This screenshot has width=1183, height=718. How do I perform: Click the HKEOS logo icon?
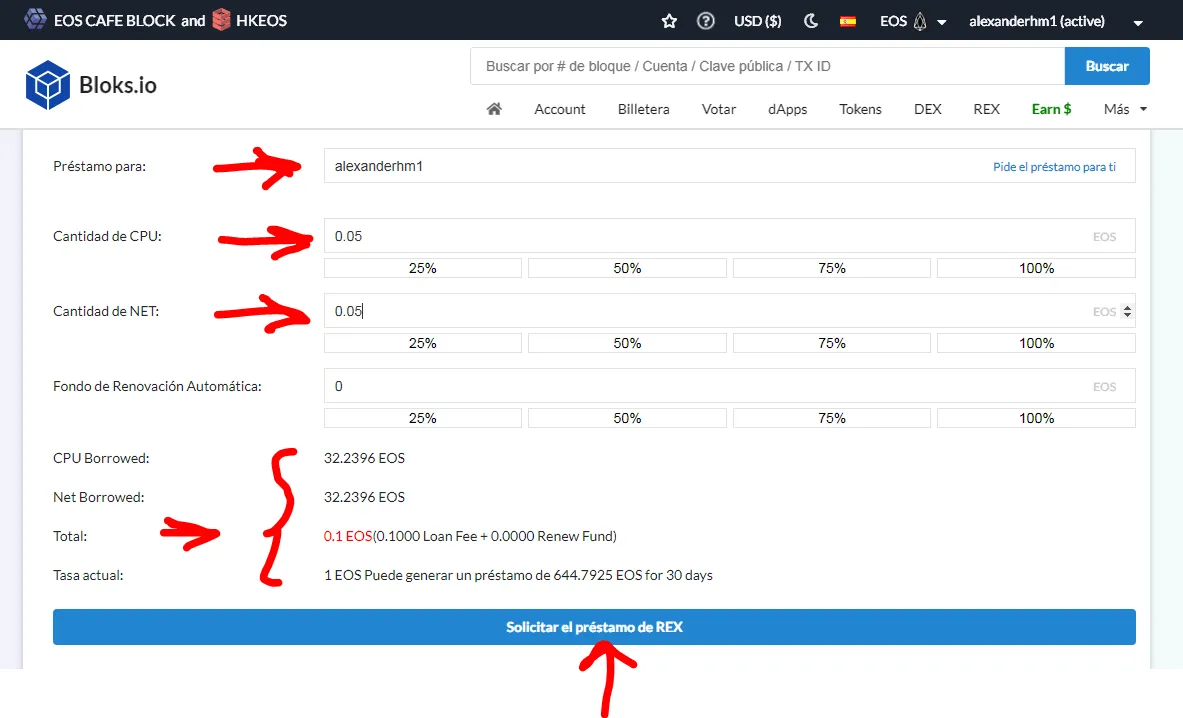221,20
